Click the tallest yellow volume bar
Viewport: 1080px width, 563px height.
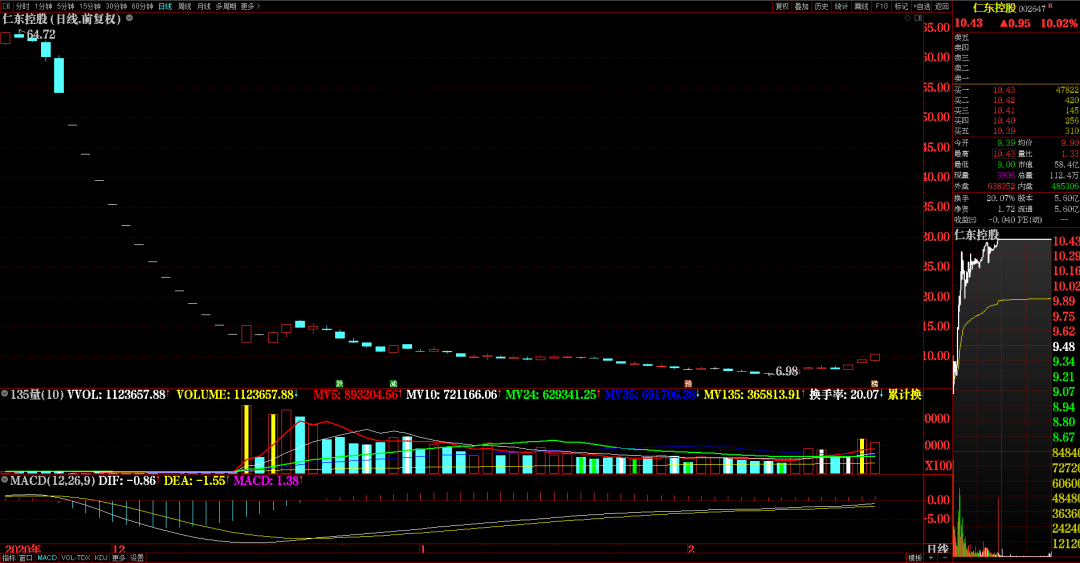[x=247, y=439]
